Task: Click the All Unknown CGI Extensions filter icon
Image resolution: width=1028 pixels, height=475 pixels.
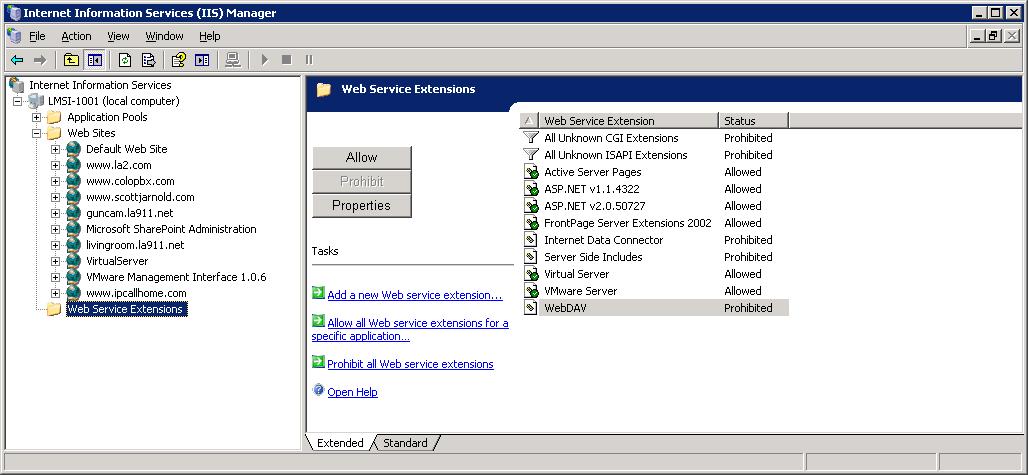Action: pyautogui.click(x=530, y=138)
